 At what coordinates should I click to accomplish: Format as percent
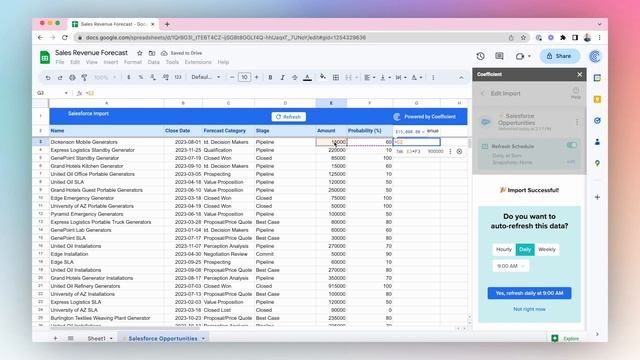point(141,78)
